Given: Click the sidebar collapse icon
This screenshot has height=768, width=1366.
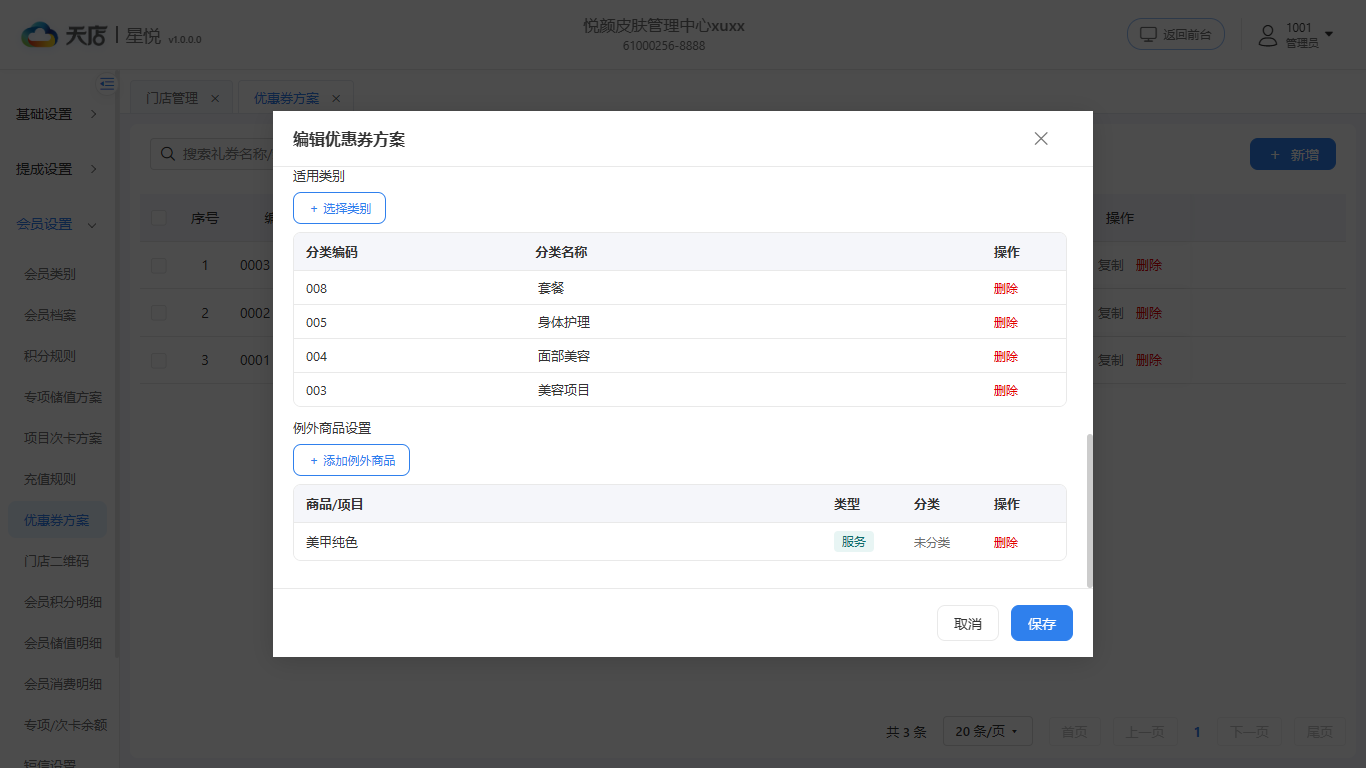Looking at the screenshot, I should pos(107,84).
